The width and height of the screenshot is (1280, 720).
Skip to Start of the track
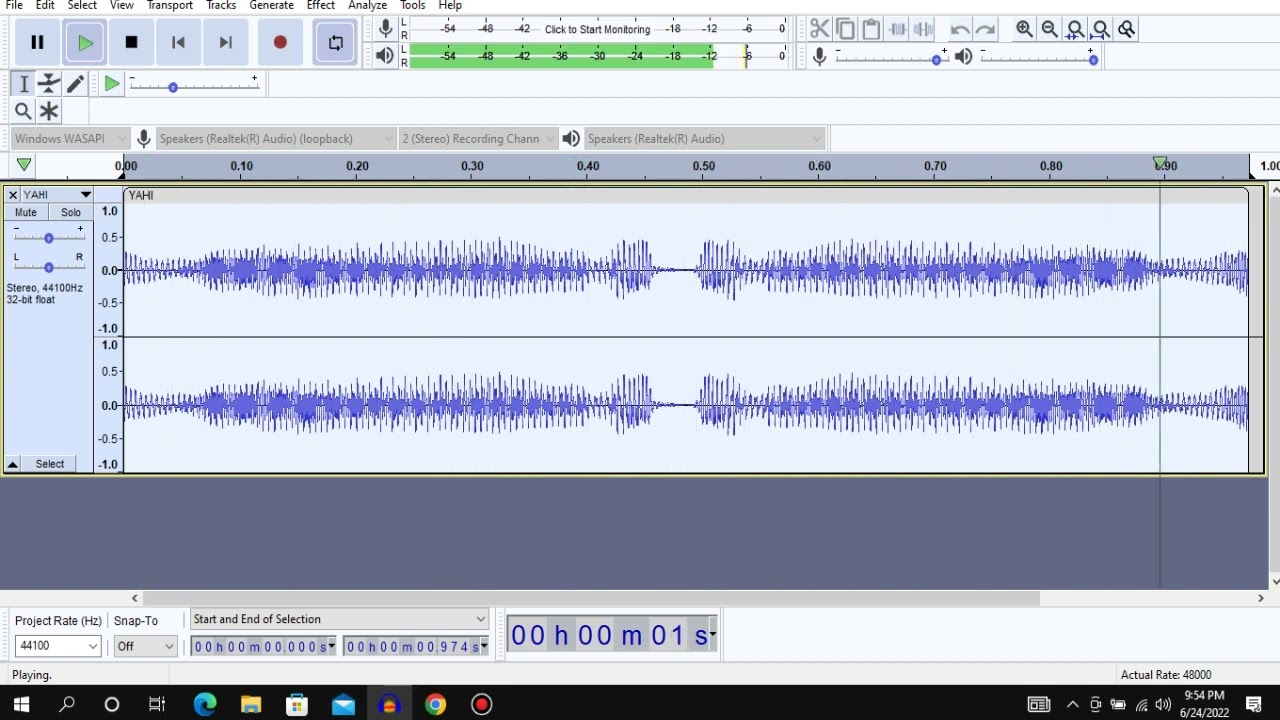pyautogui.click(x=178, y=42)
